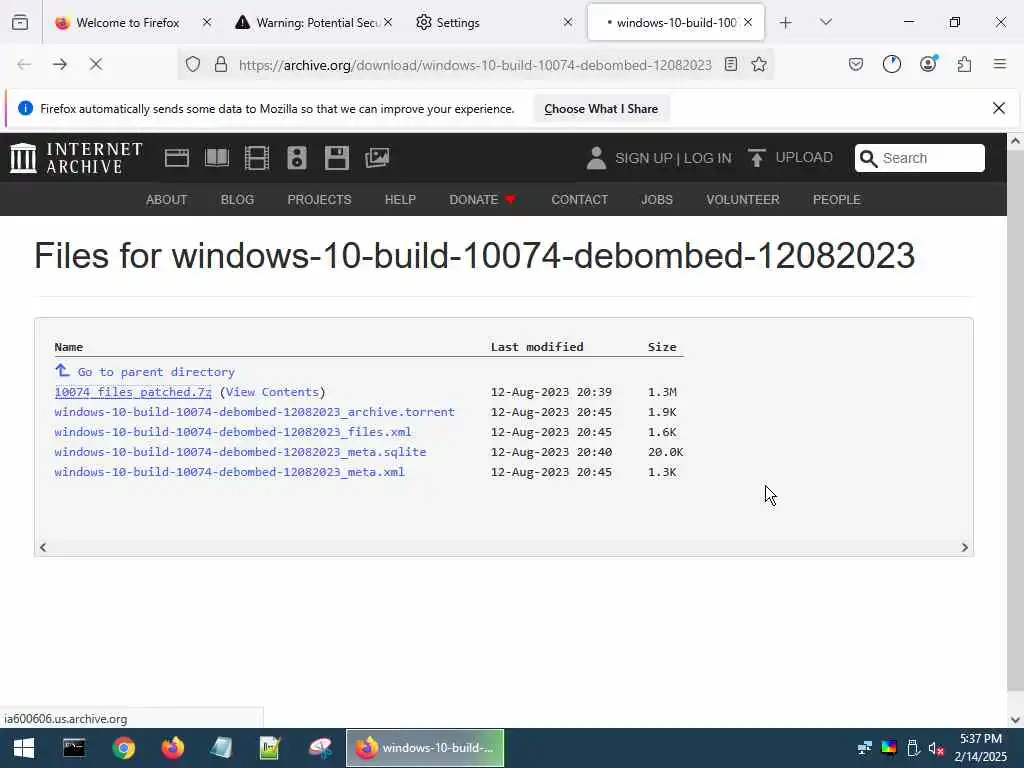This screenshot has height=768, width=1024.
Task: Click the muted volume tray icon
Action: tap(936, 748)
